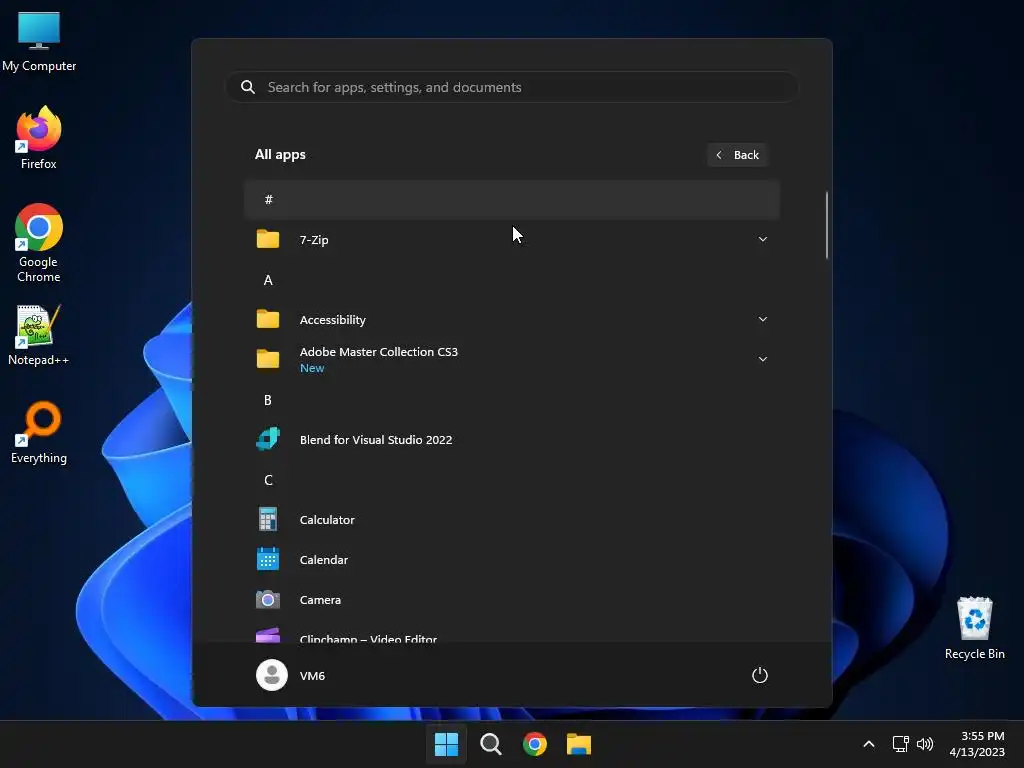1024x768 pixels.
Task: Click the search apps input field
Action: tap(512, 87)
